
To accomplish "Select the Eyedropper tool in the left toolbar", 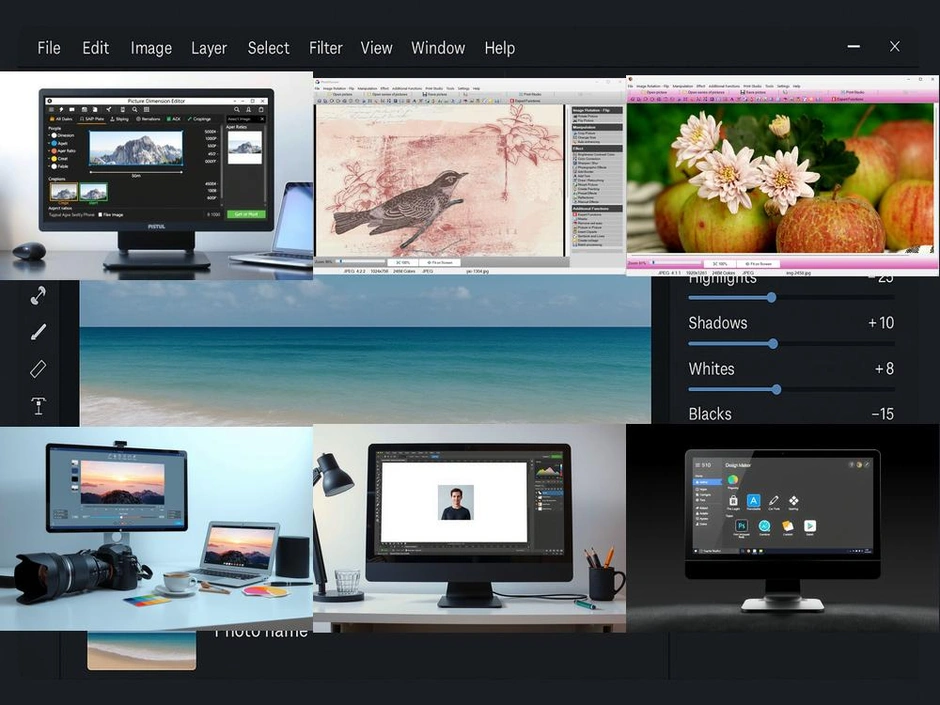I will pos(37,295).
